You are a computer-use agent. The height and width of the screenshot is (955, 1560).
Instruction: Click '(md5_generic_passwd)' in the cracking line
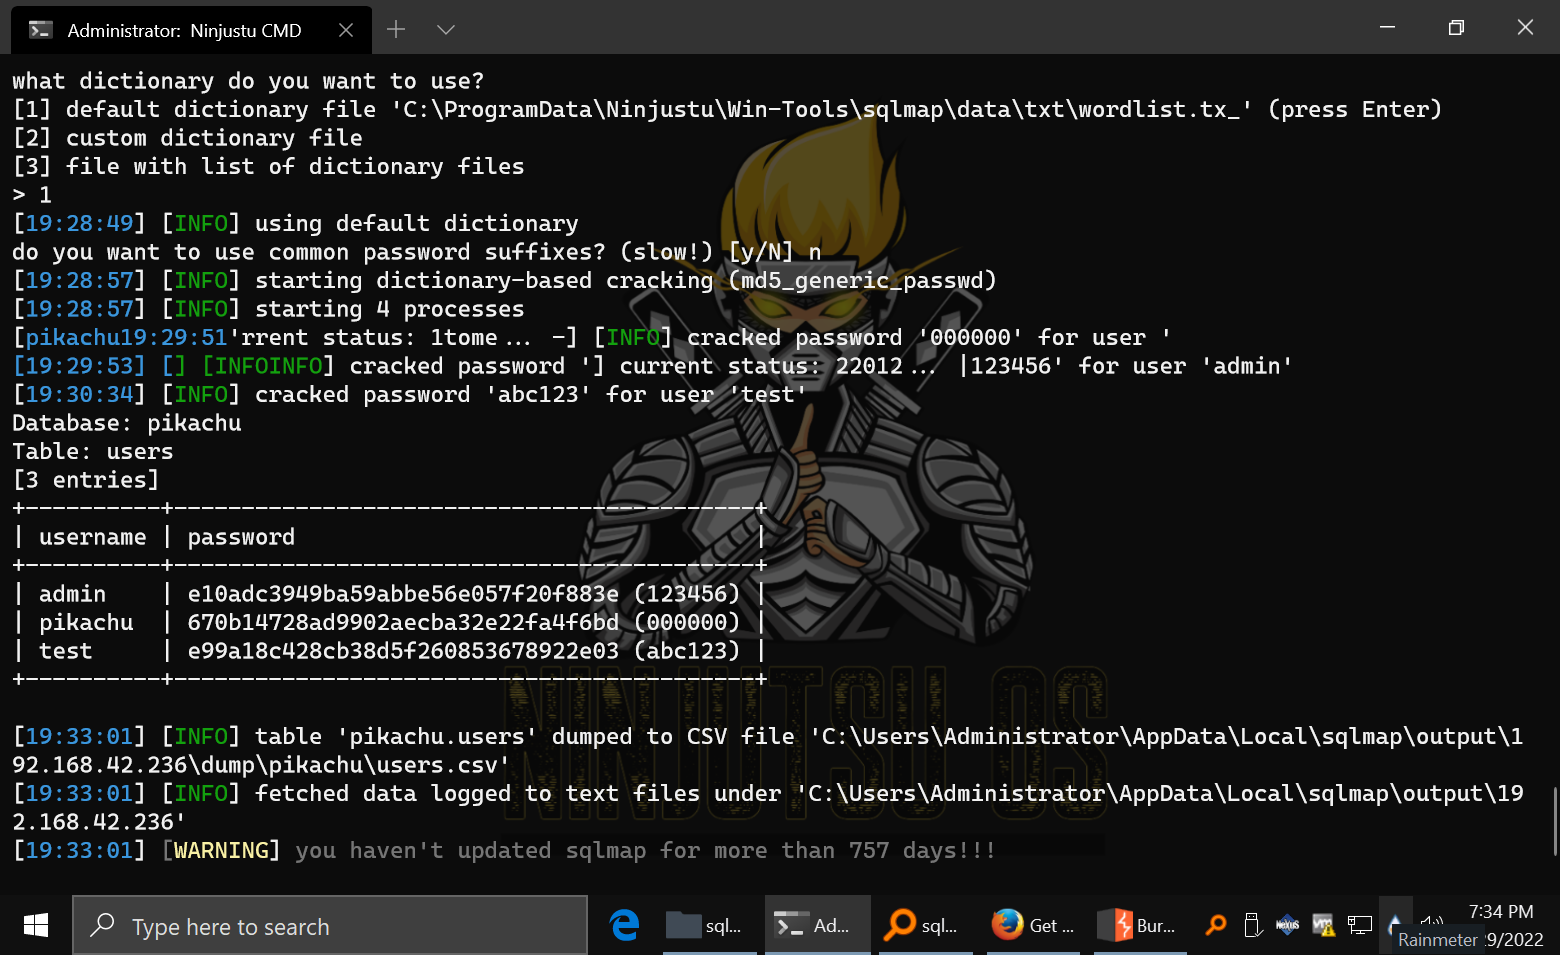(862, 280)
